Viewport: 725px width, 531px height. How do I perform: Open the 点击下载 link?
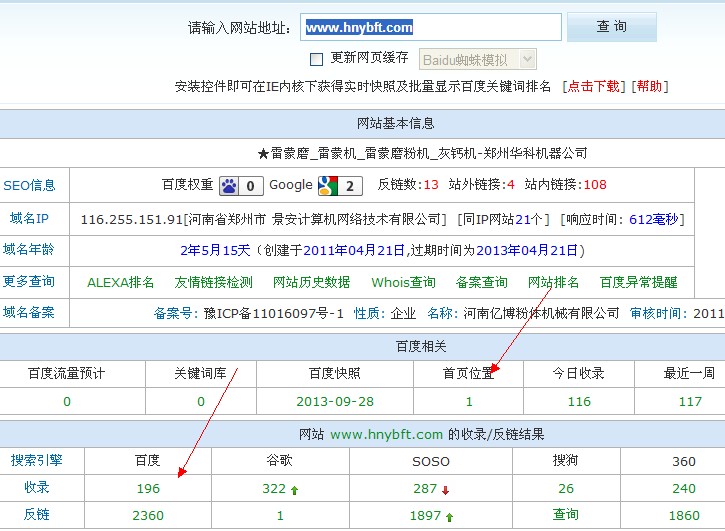point(593,86)
